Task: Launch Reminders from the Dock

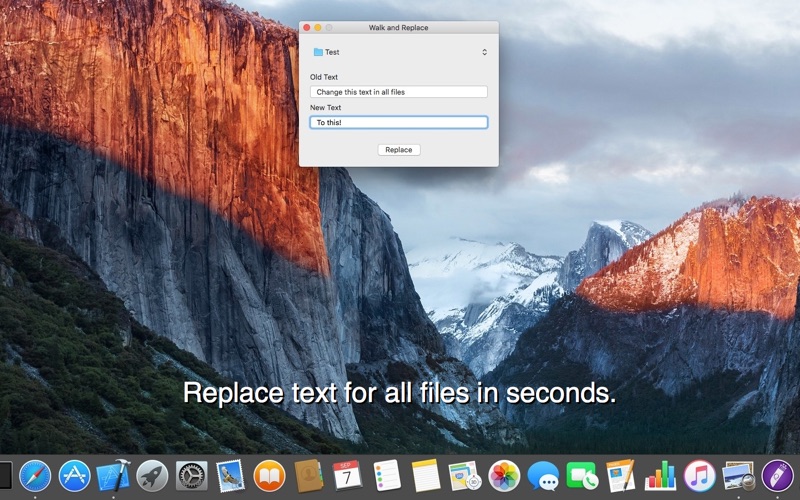Action: pyautogui.click(x=386, y=476)
